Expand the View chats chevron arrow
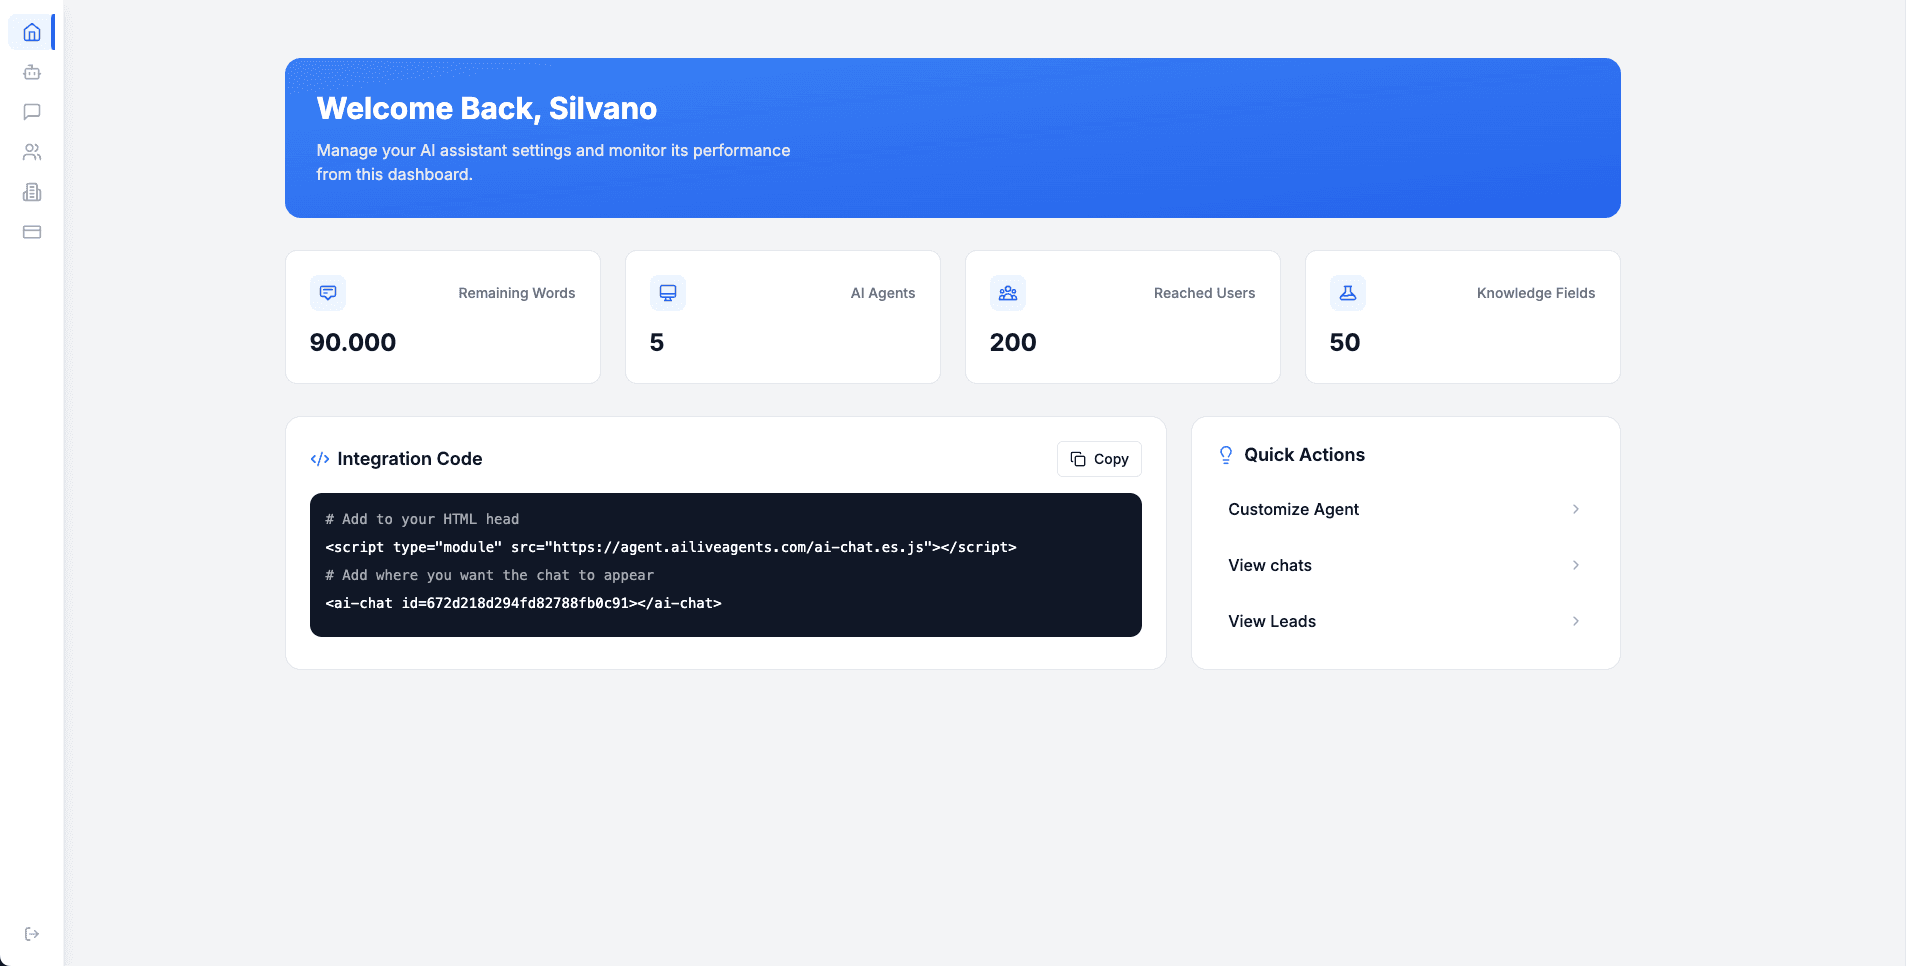Viewport: 1908px width, 966px height. coord(1576,565)
